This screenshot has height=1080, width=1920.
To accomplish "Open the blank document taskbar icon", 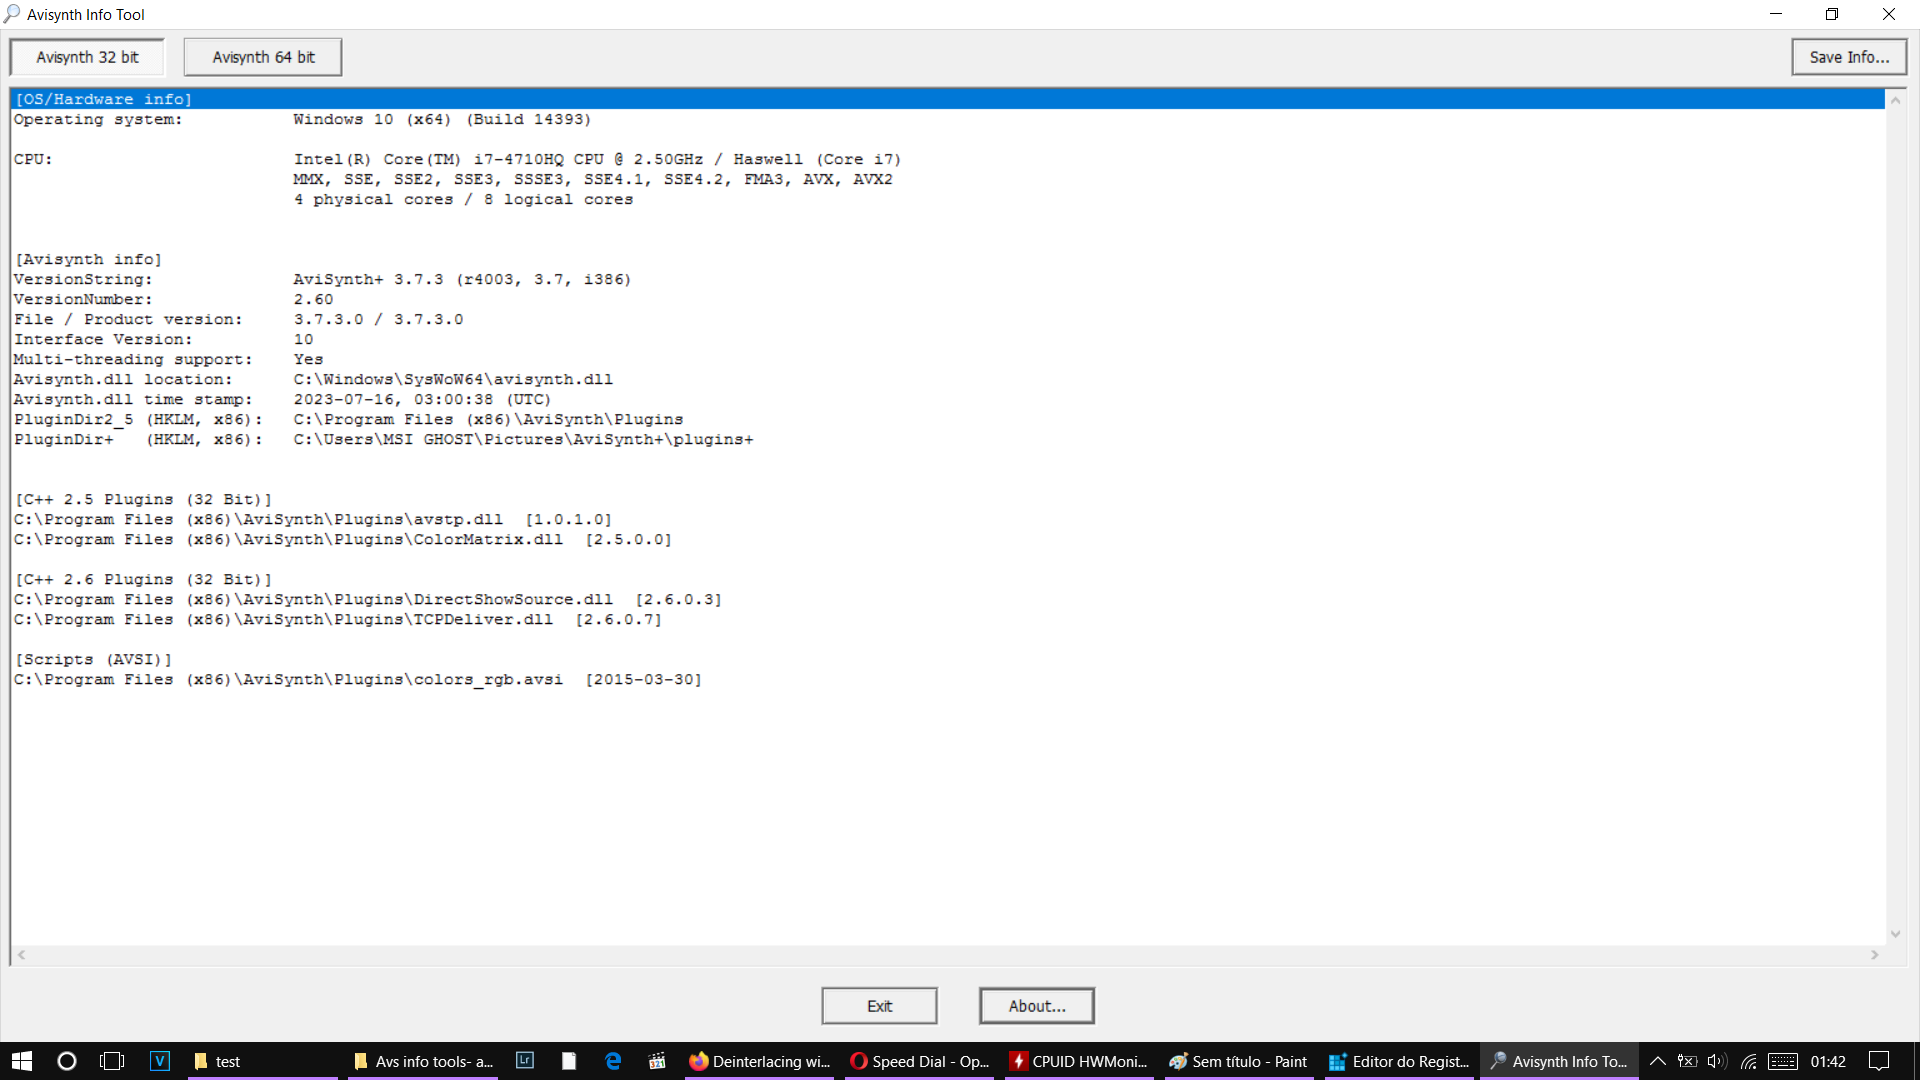I will click(569, 1061).
